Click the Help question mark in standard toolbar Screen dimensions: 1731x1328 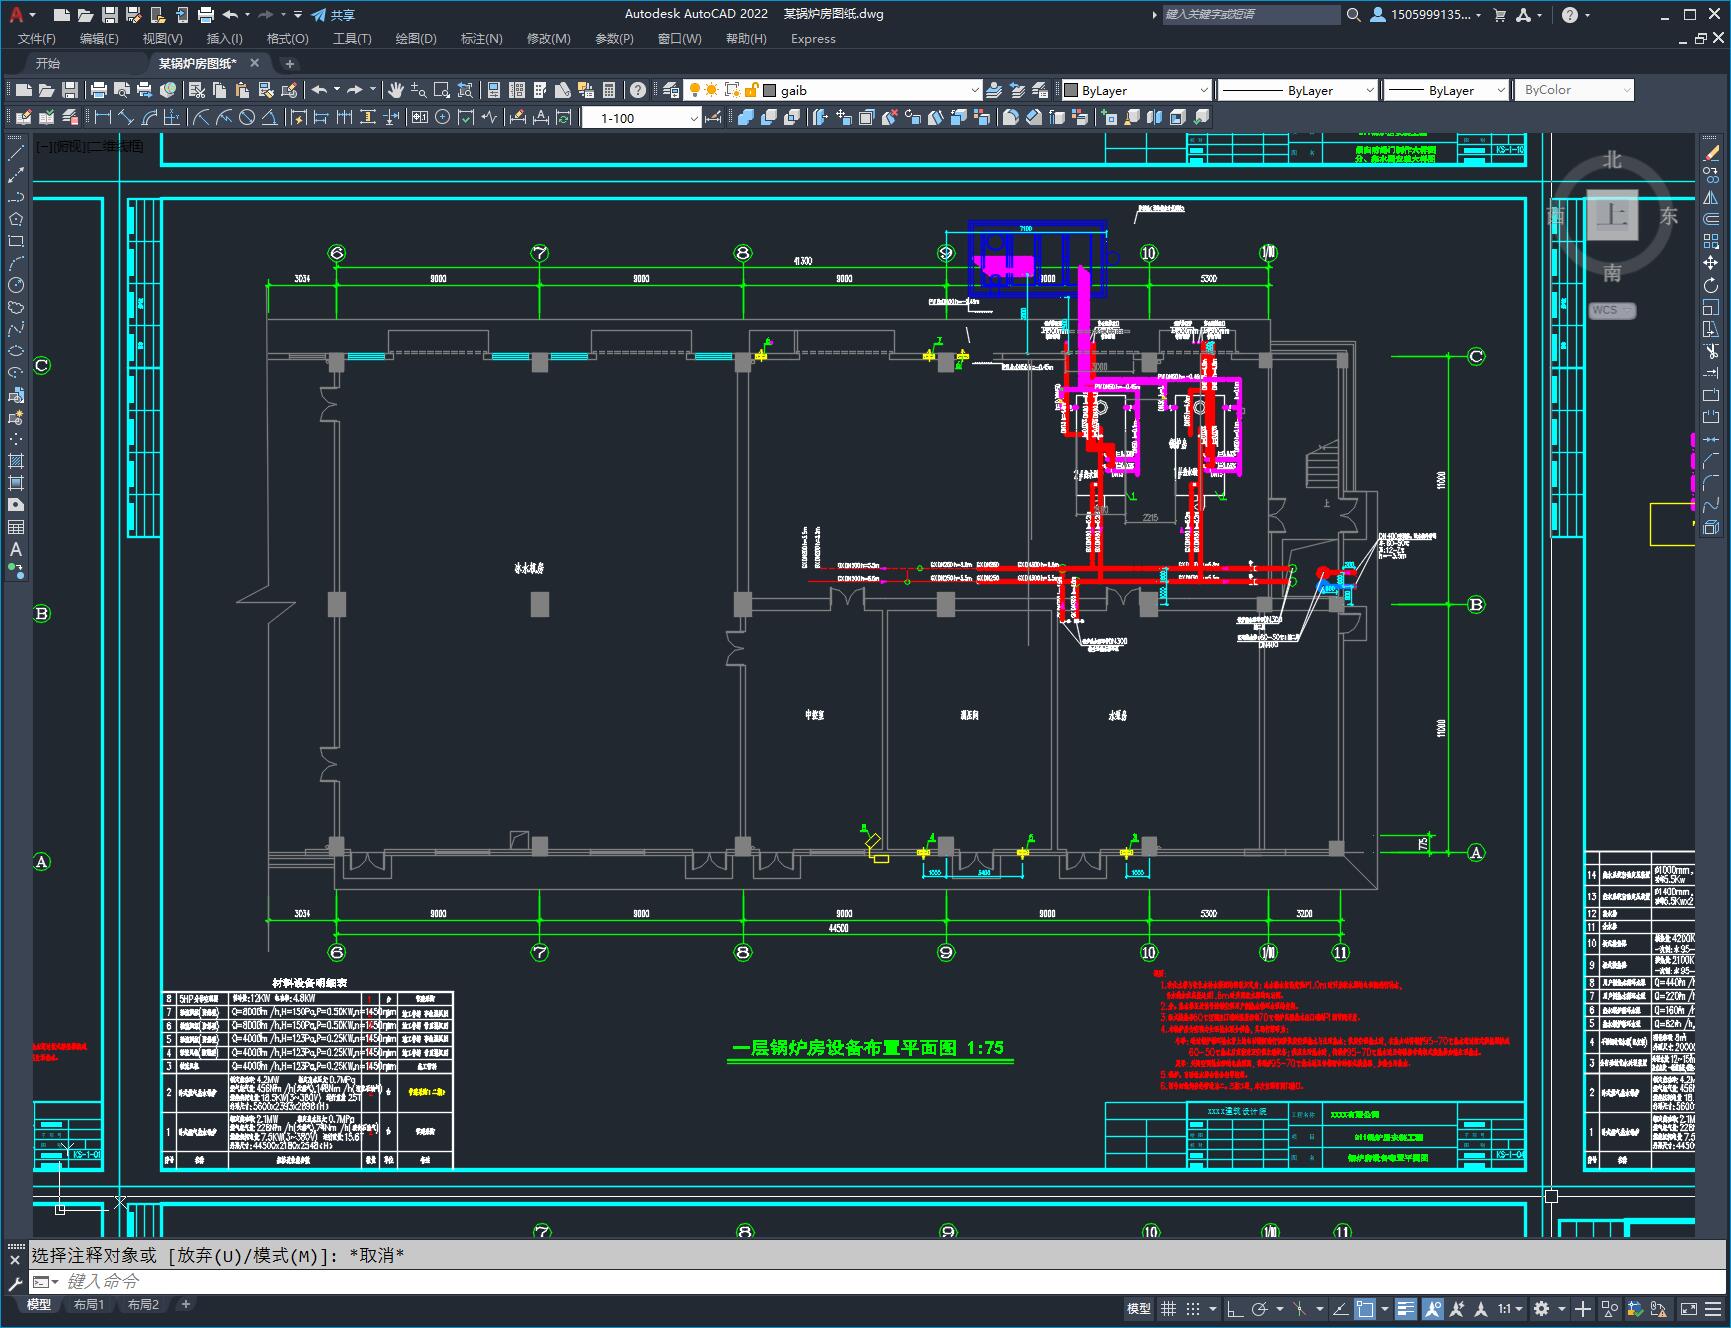pos(637,90)
